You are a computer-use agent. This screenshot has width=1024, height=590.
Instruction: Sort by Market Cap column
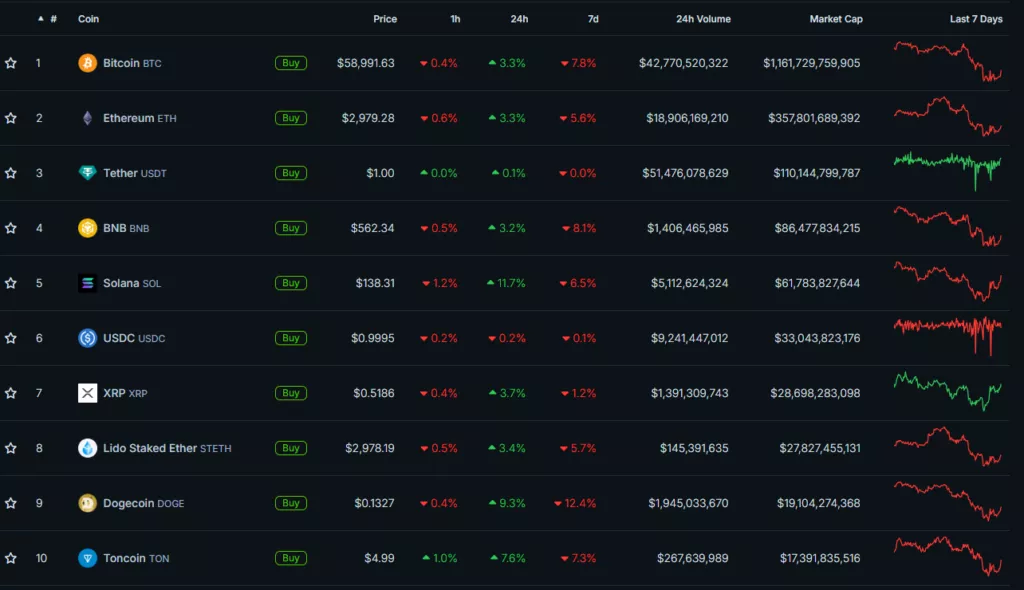[836, 19]
